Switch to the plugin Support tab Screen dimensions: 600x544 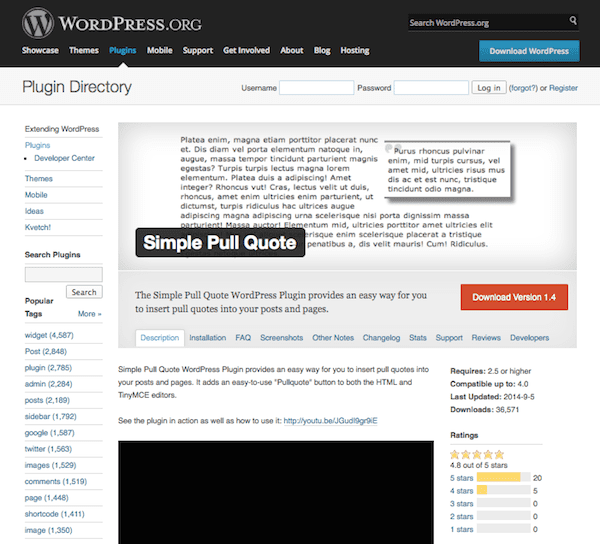[x=449, y=338]
